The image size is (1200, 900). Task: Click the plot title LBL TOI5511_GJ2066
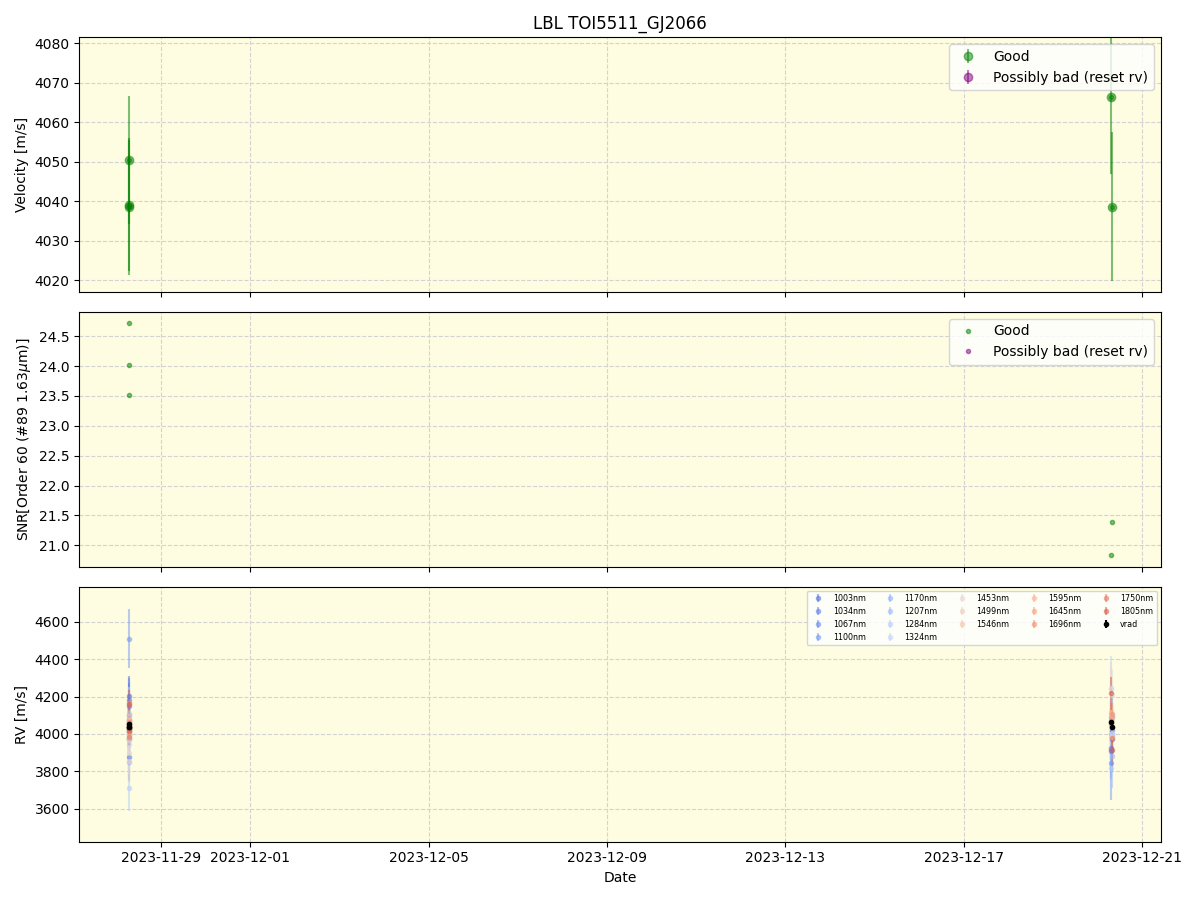(x=619, y=23)
